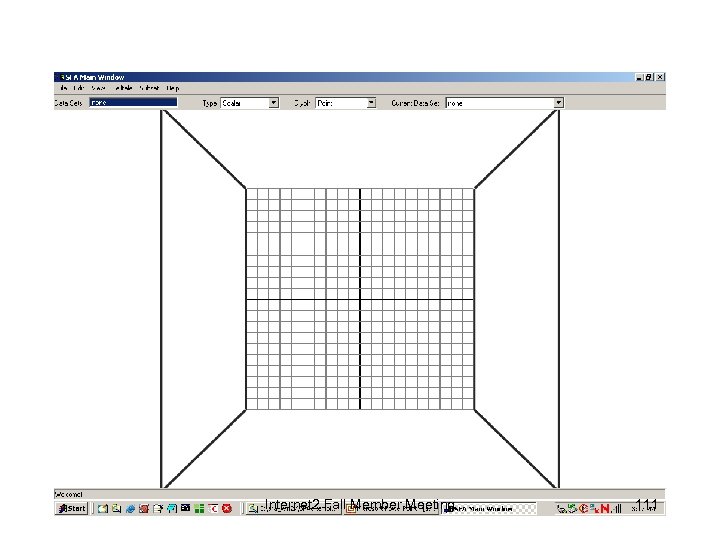Click the red camera-like quick launch icon

click(144, 508)
